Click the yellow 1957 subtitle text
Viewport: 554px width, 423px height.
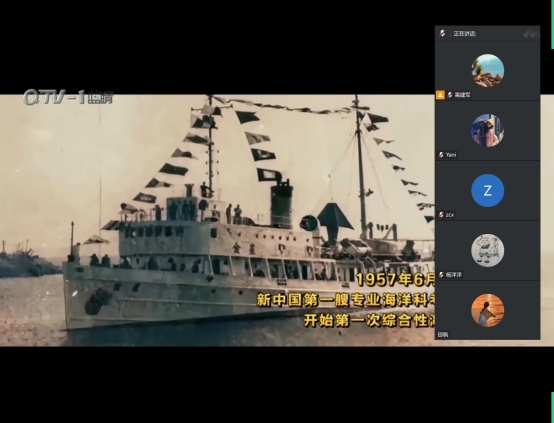pyautogui.click(x=395, y=280)
